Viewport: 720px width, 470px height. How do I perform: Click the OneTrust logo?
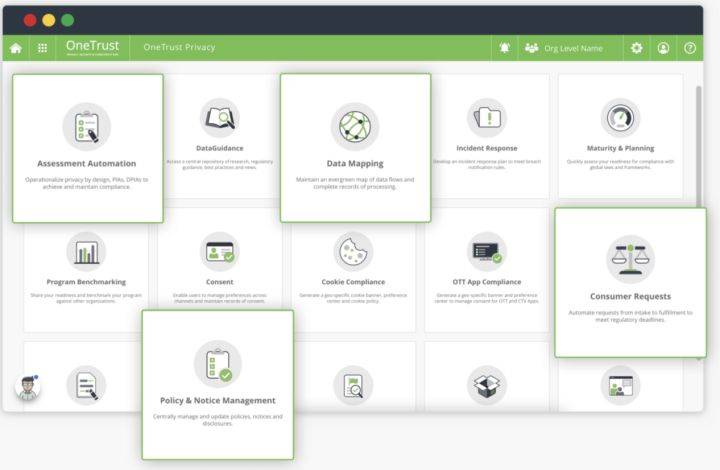click(92, 47)
